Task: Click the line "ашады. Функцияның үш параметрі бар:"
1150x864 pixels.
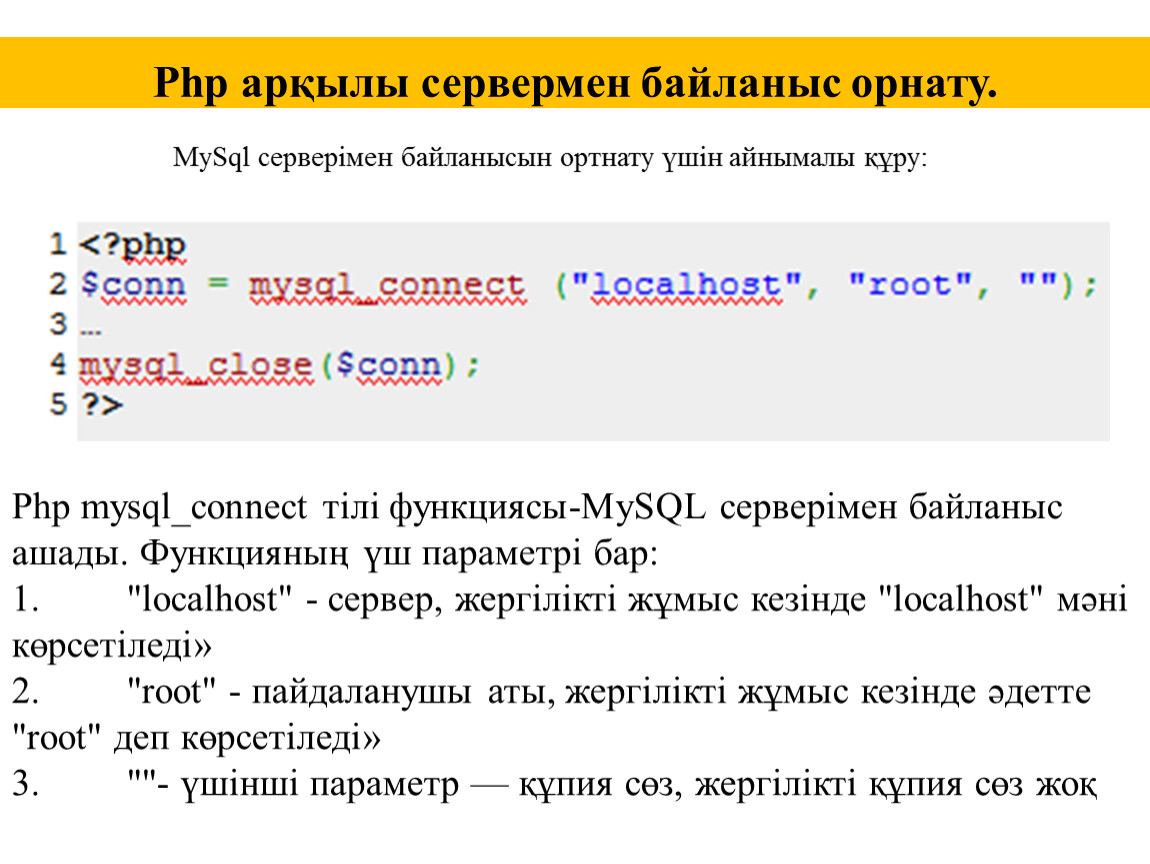Action: (334, 554)
